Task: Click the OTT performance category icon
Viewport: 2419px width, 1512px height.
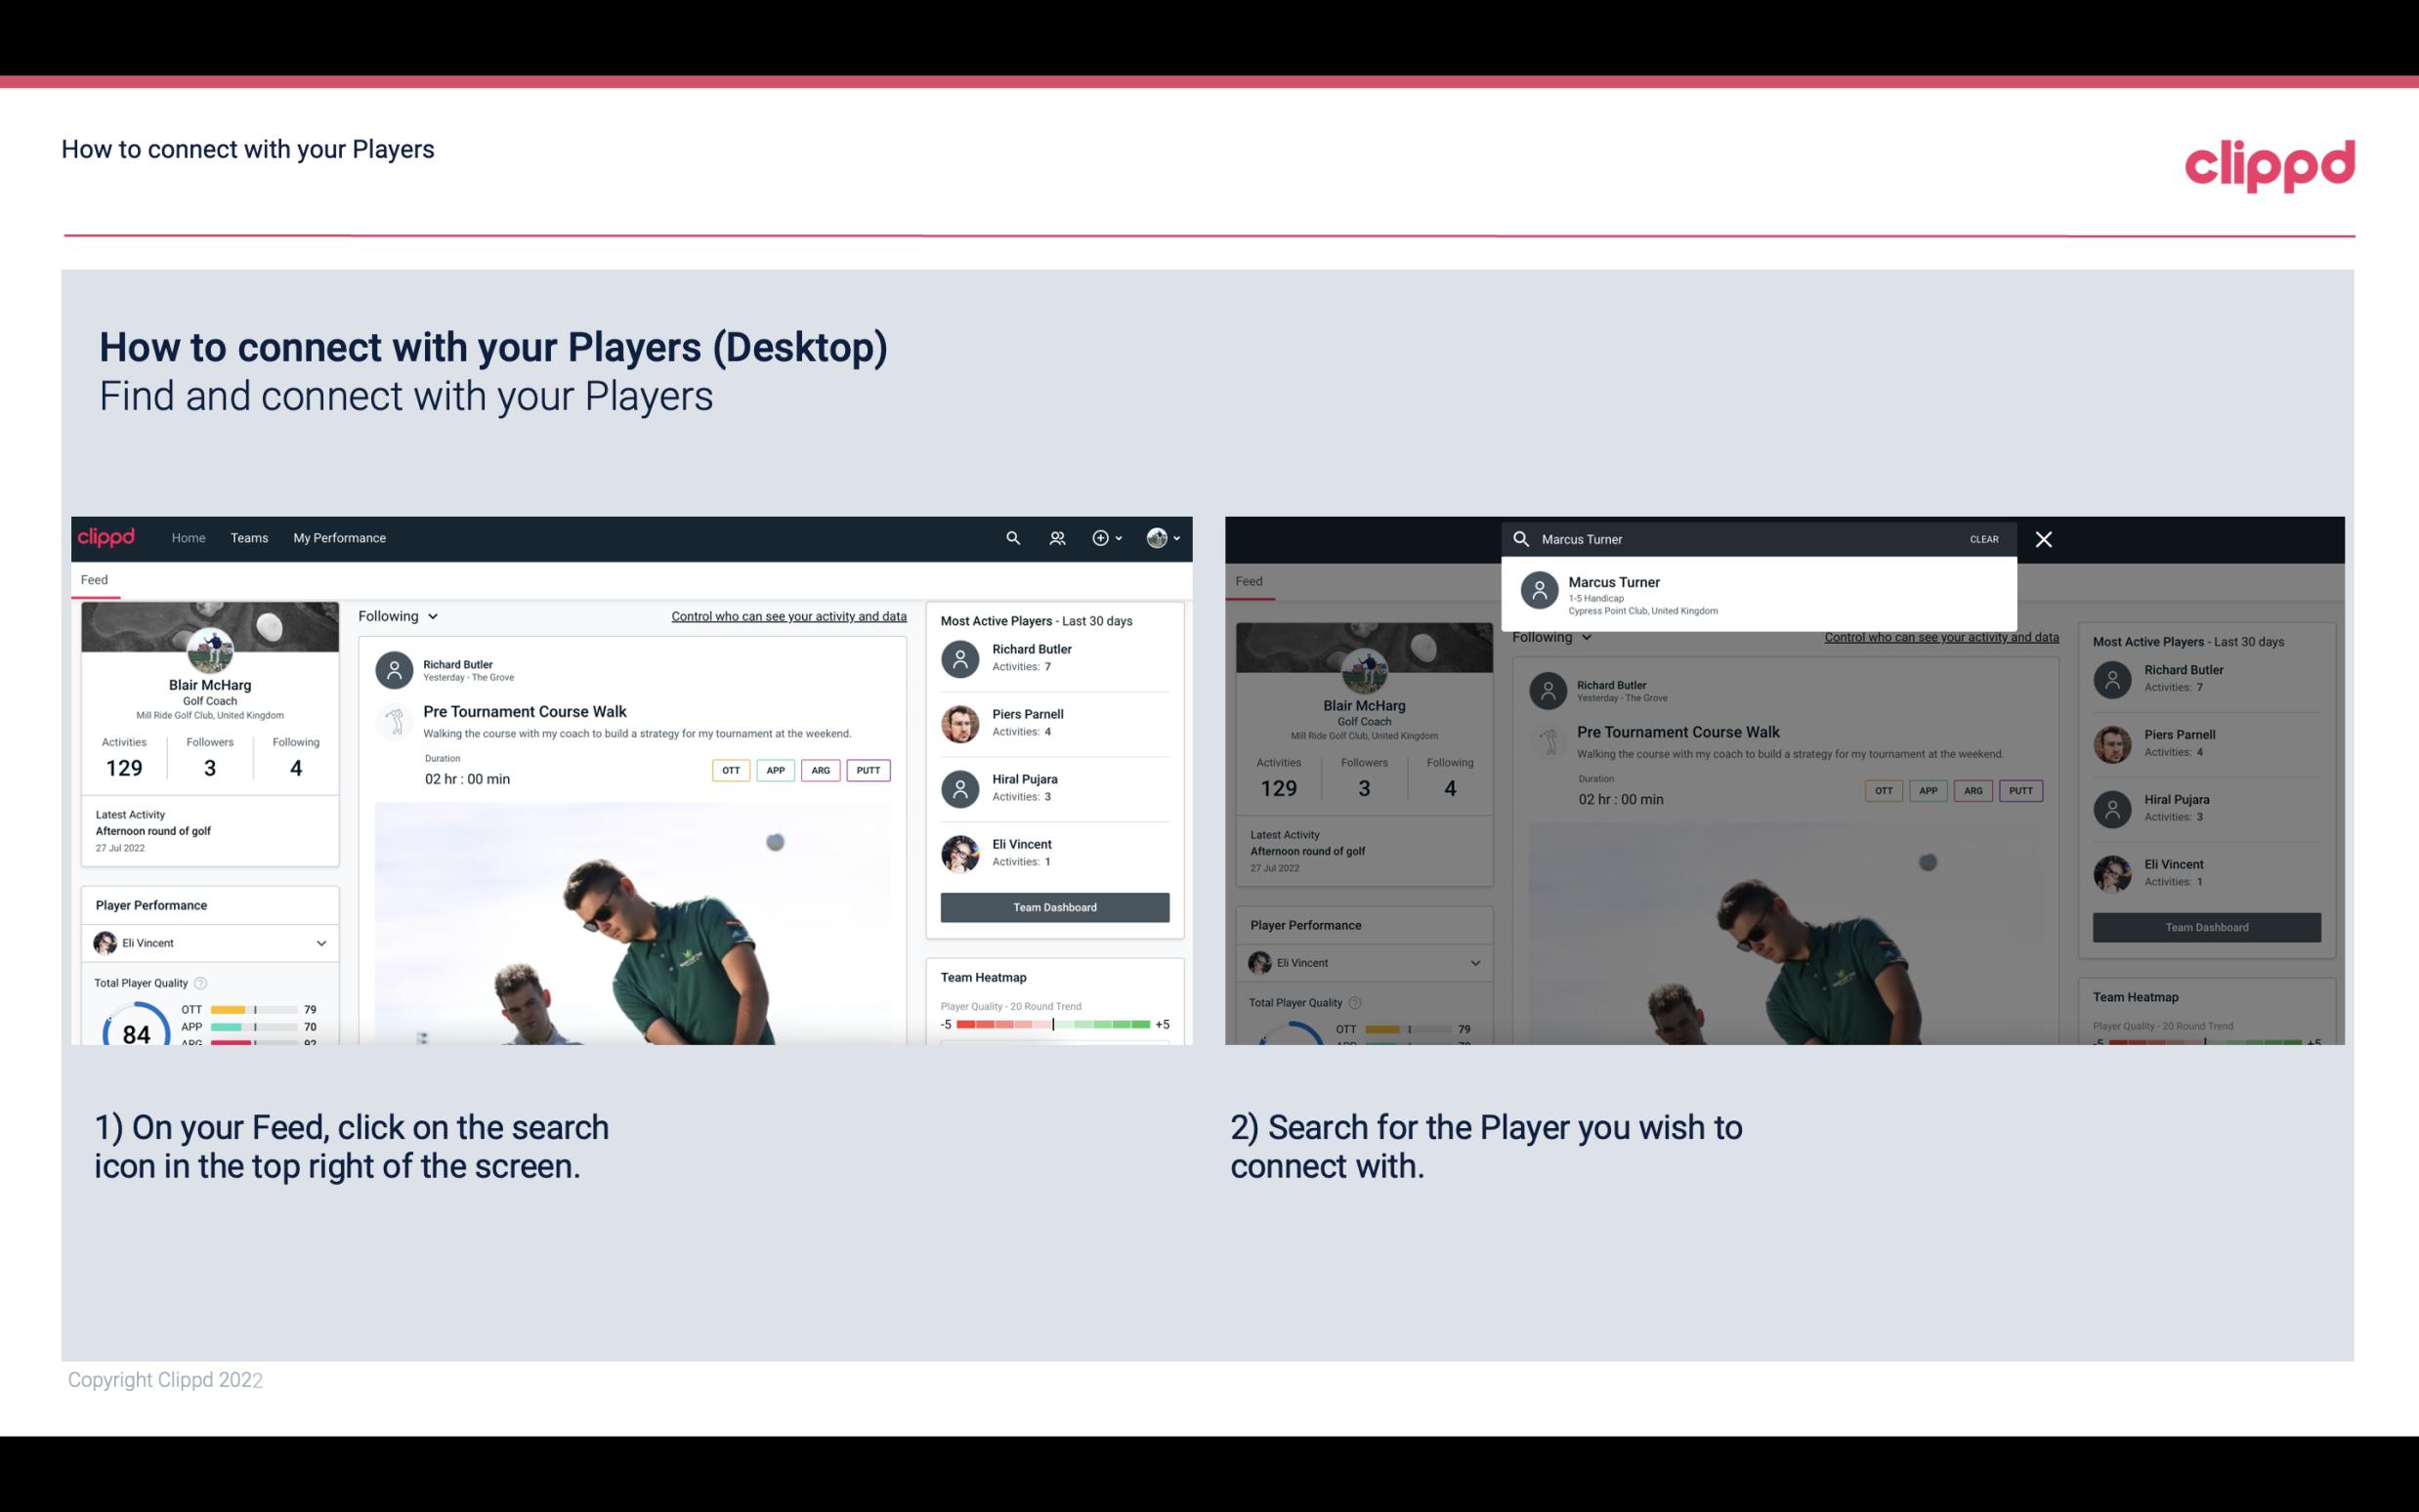Action: 730,770
